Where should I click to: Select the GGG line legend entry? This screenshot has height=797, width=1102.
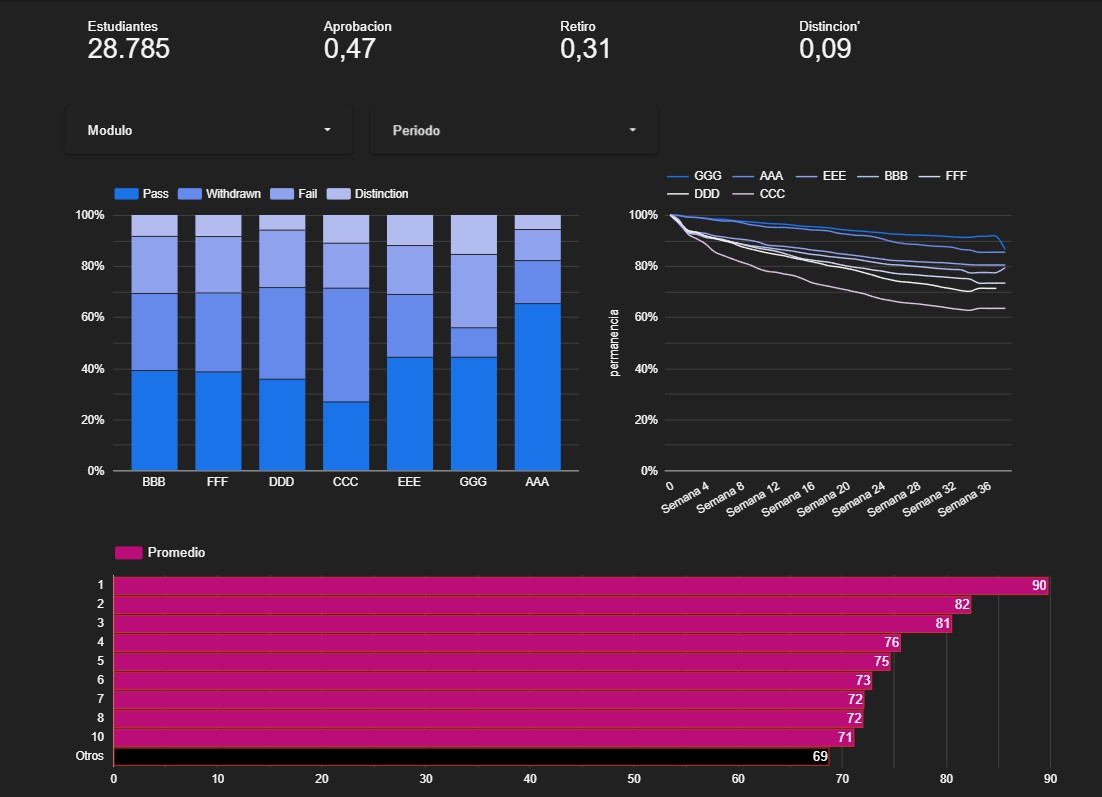pos(694,176)
